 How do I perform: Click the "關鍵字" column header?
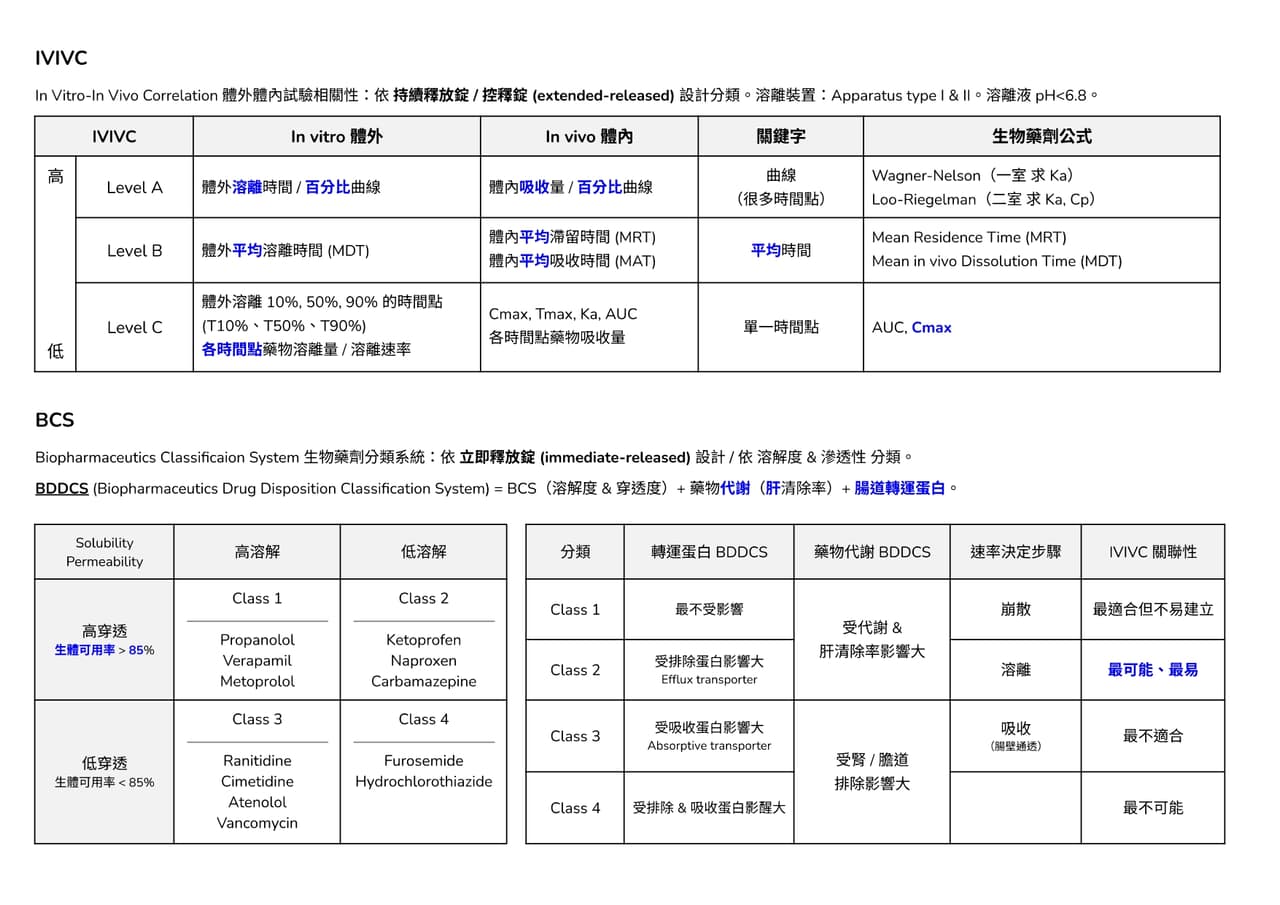[781, 137]
